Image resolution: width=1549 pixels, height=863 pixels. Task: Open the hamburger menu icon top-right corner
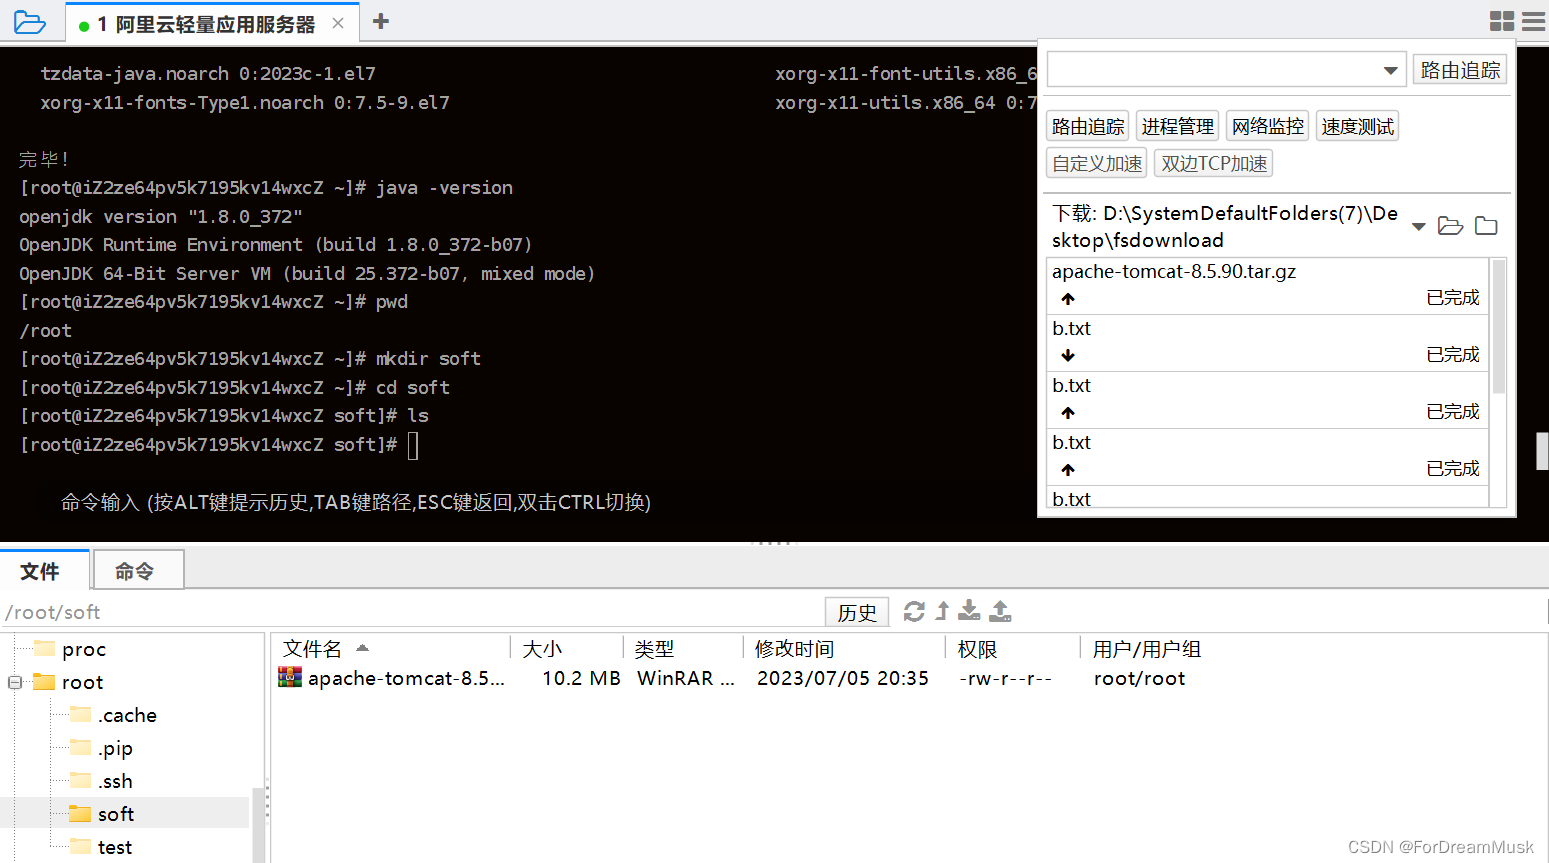pos(1534,21)
